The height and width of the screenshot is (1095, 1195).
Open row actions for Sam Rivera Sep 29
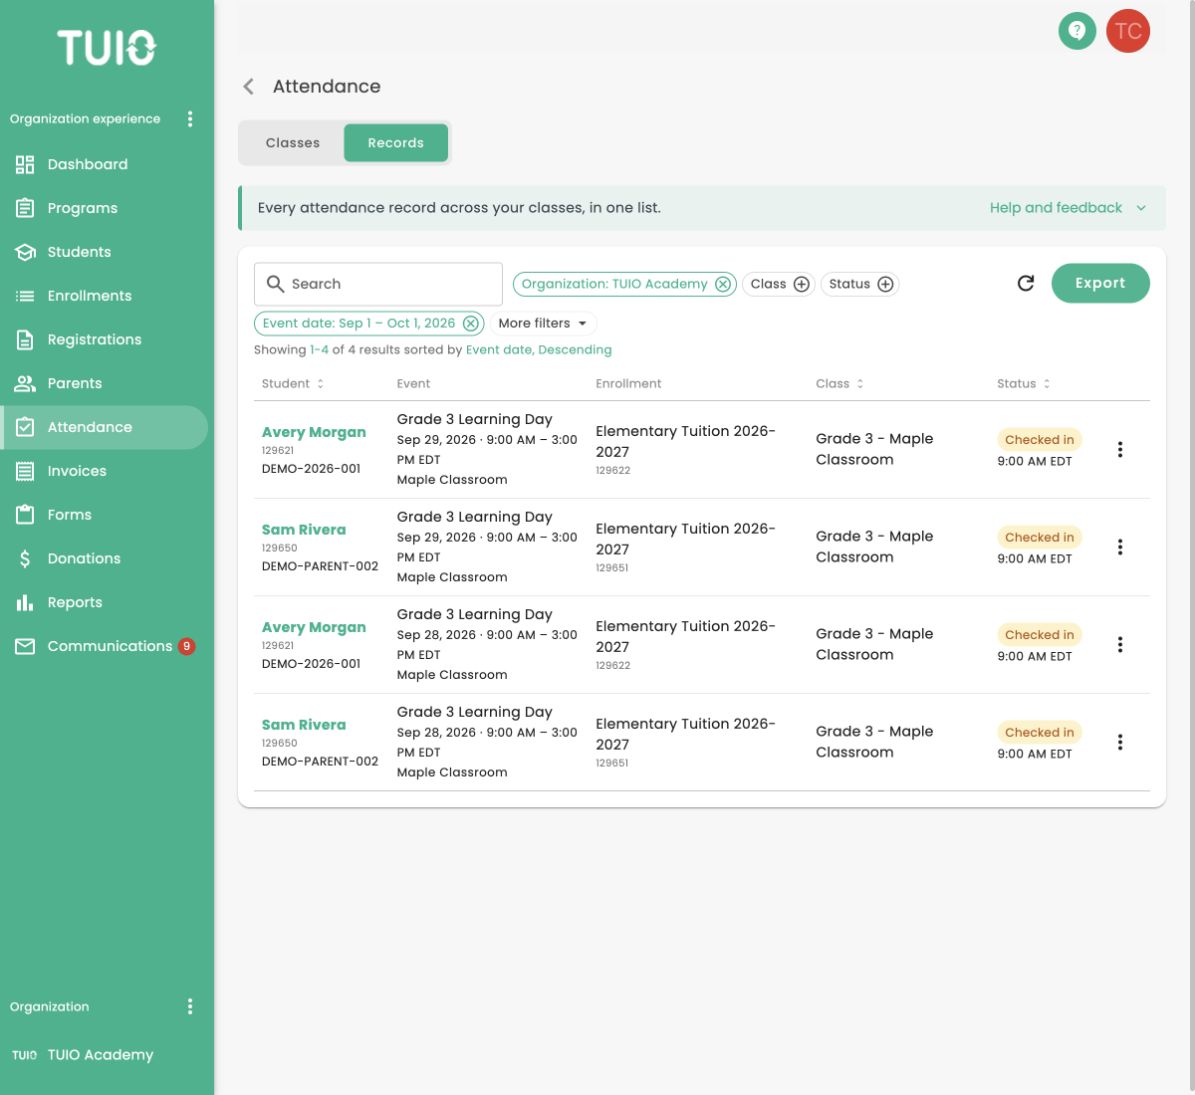[x=1120, y=547]
